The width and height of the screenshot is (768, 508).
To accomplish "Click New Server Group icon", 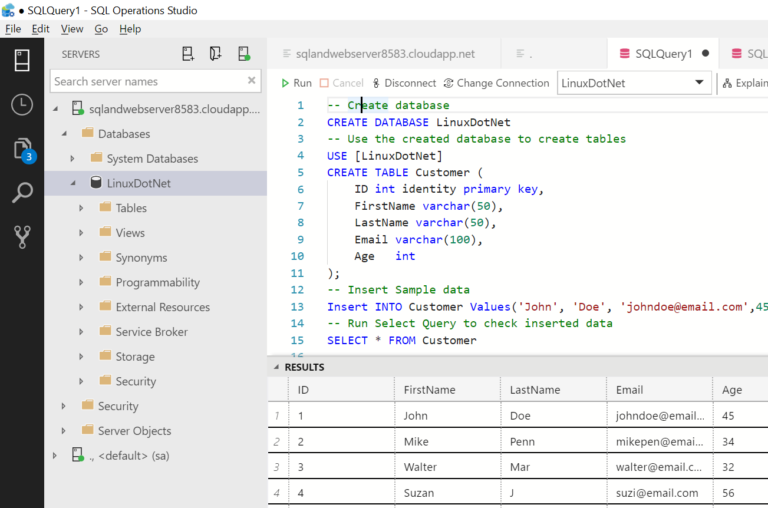I will (x=216, y=54).
